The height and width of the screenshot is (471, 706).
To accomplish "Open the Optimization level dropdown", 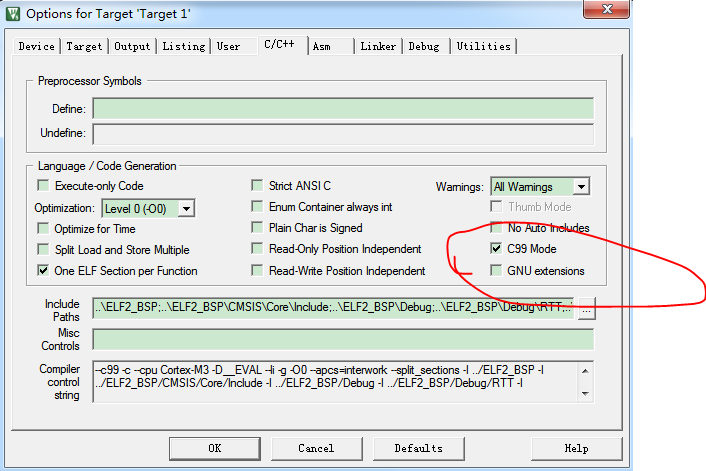I will coord(185,208).
